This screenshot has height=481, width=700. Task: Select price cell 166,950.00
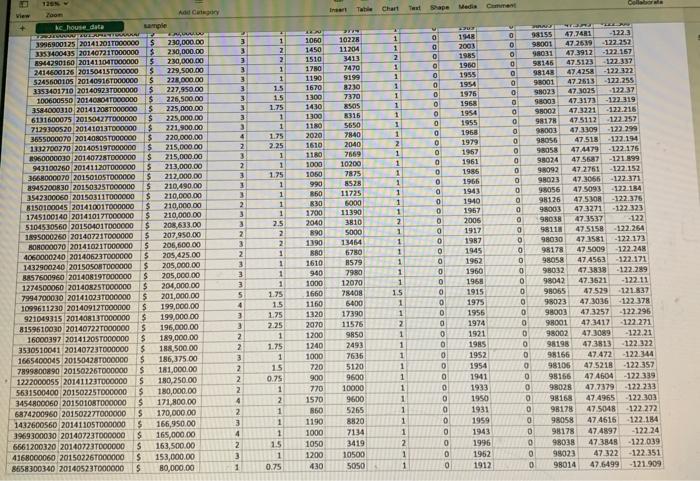(x=168, y=423)
